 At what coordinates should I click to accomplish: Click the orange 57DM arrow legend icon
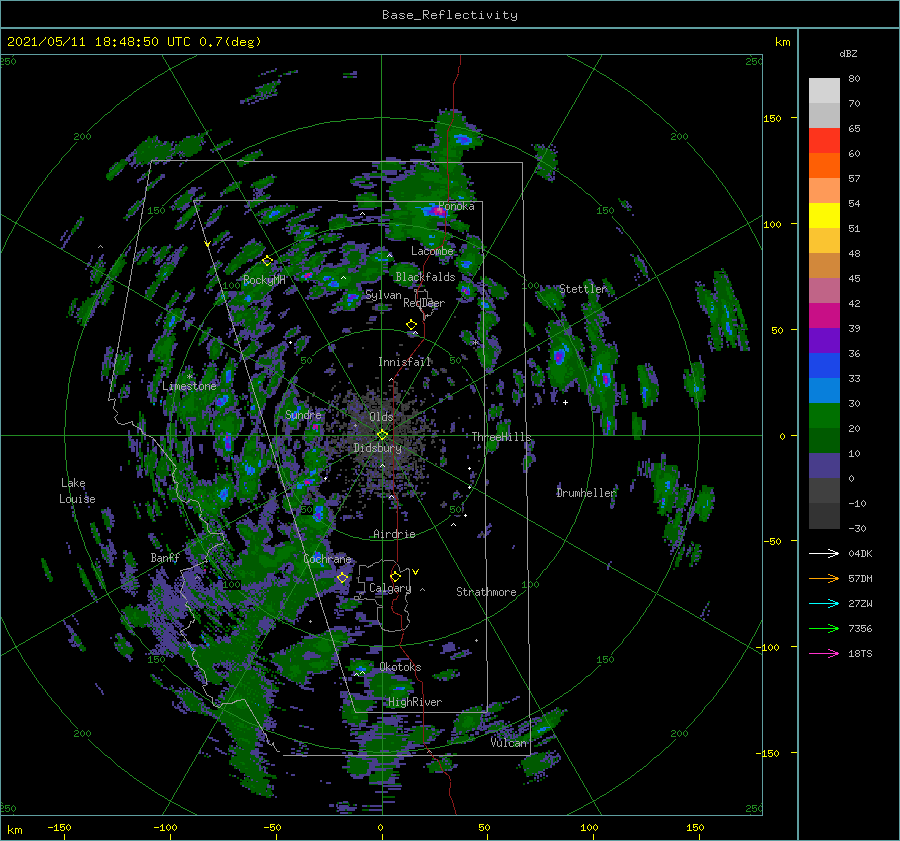[x=824, y=579]
